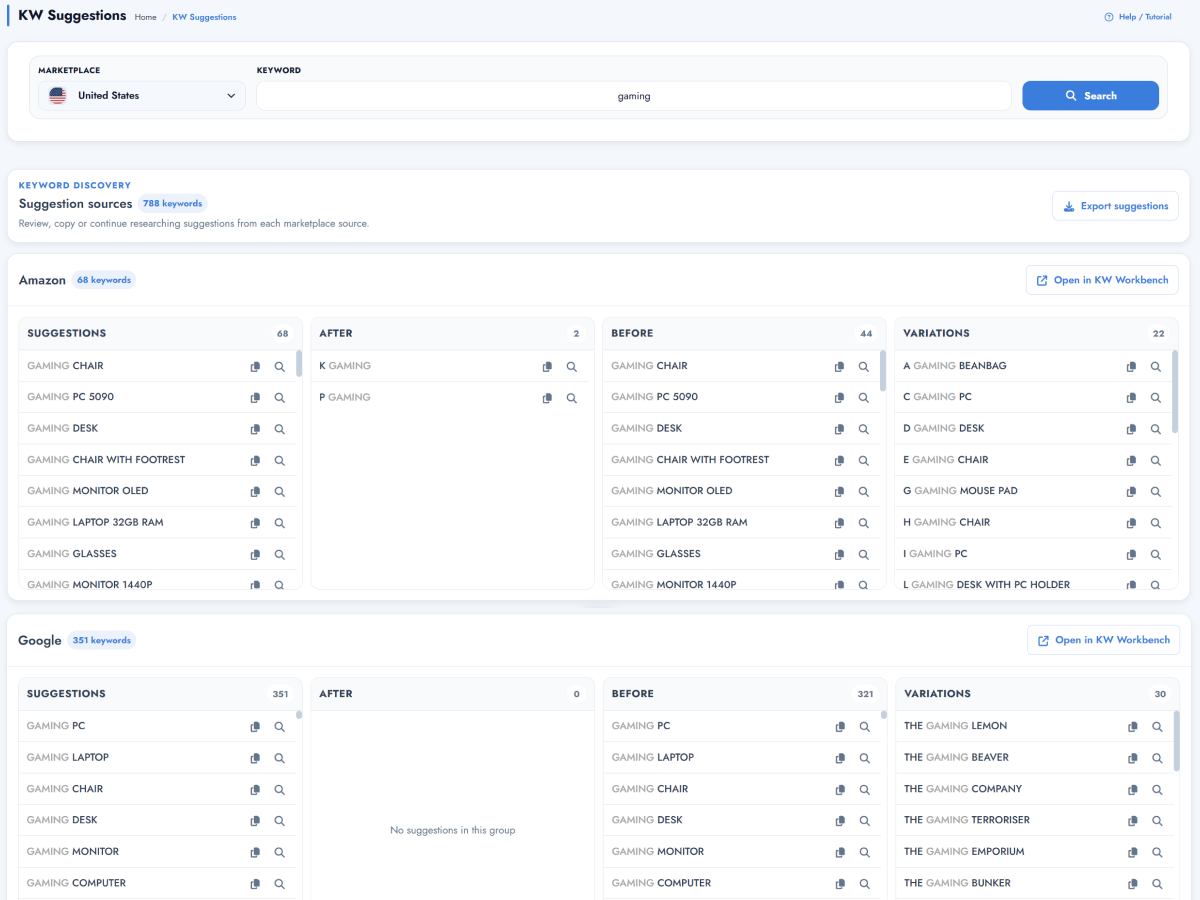
Task: Click the Amazon Suggestions list scrollbar
Action: [299, 364]
